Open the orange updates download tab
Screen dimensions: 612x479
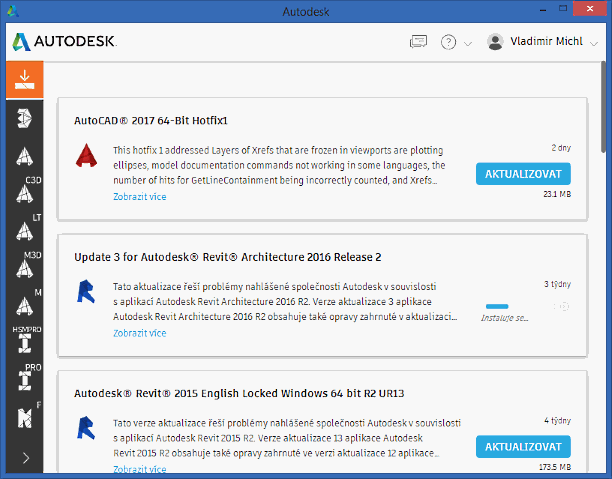click(x=25, y=80)
